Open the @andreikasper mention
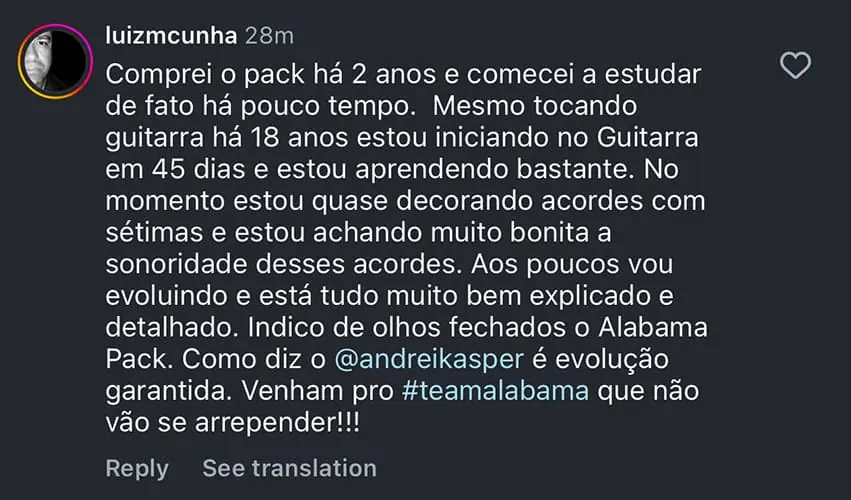Screen dimensions: 851x500 pyautogui.click(x=429, y=359)
